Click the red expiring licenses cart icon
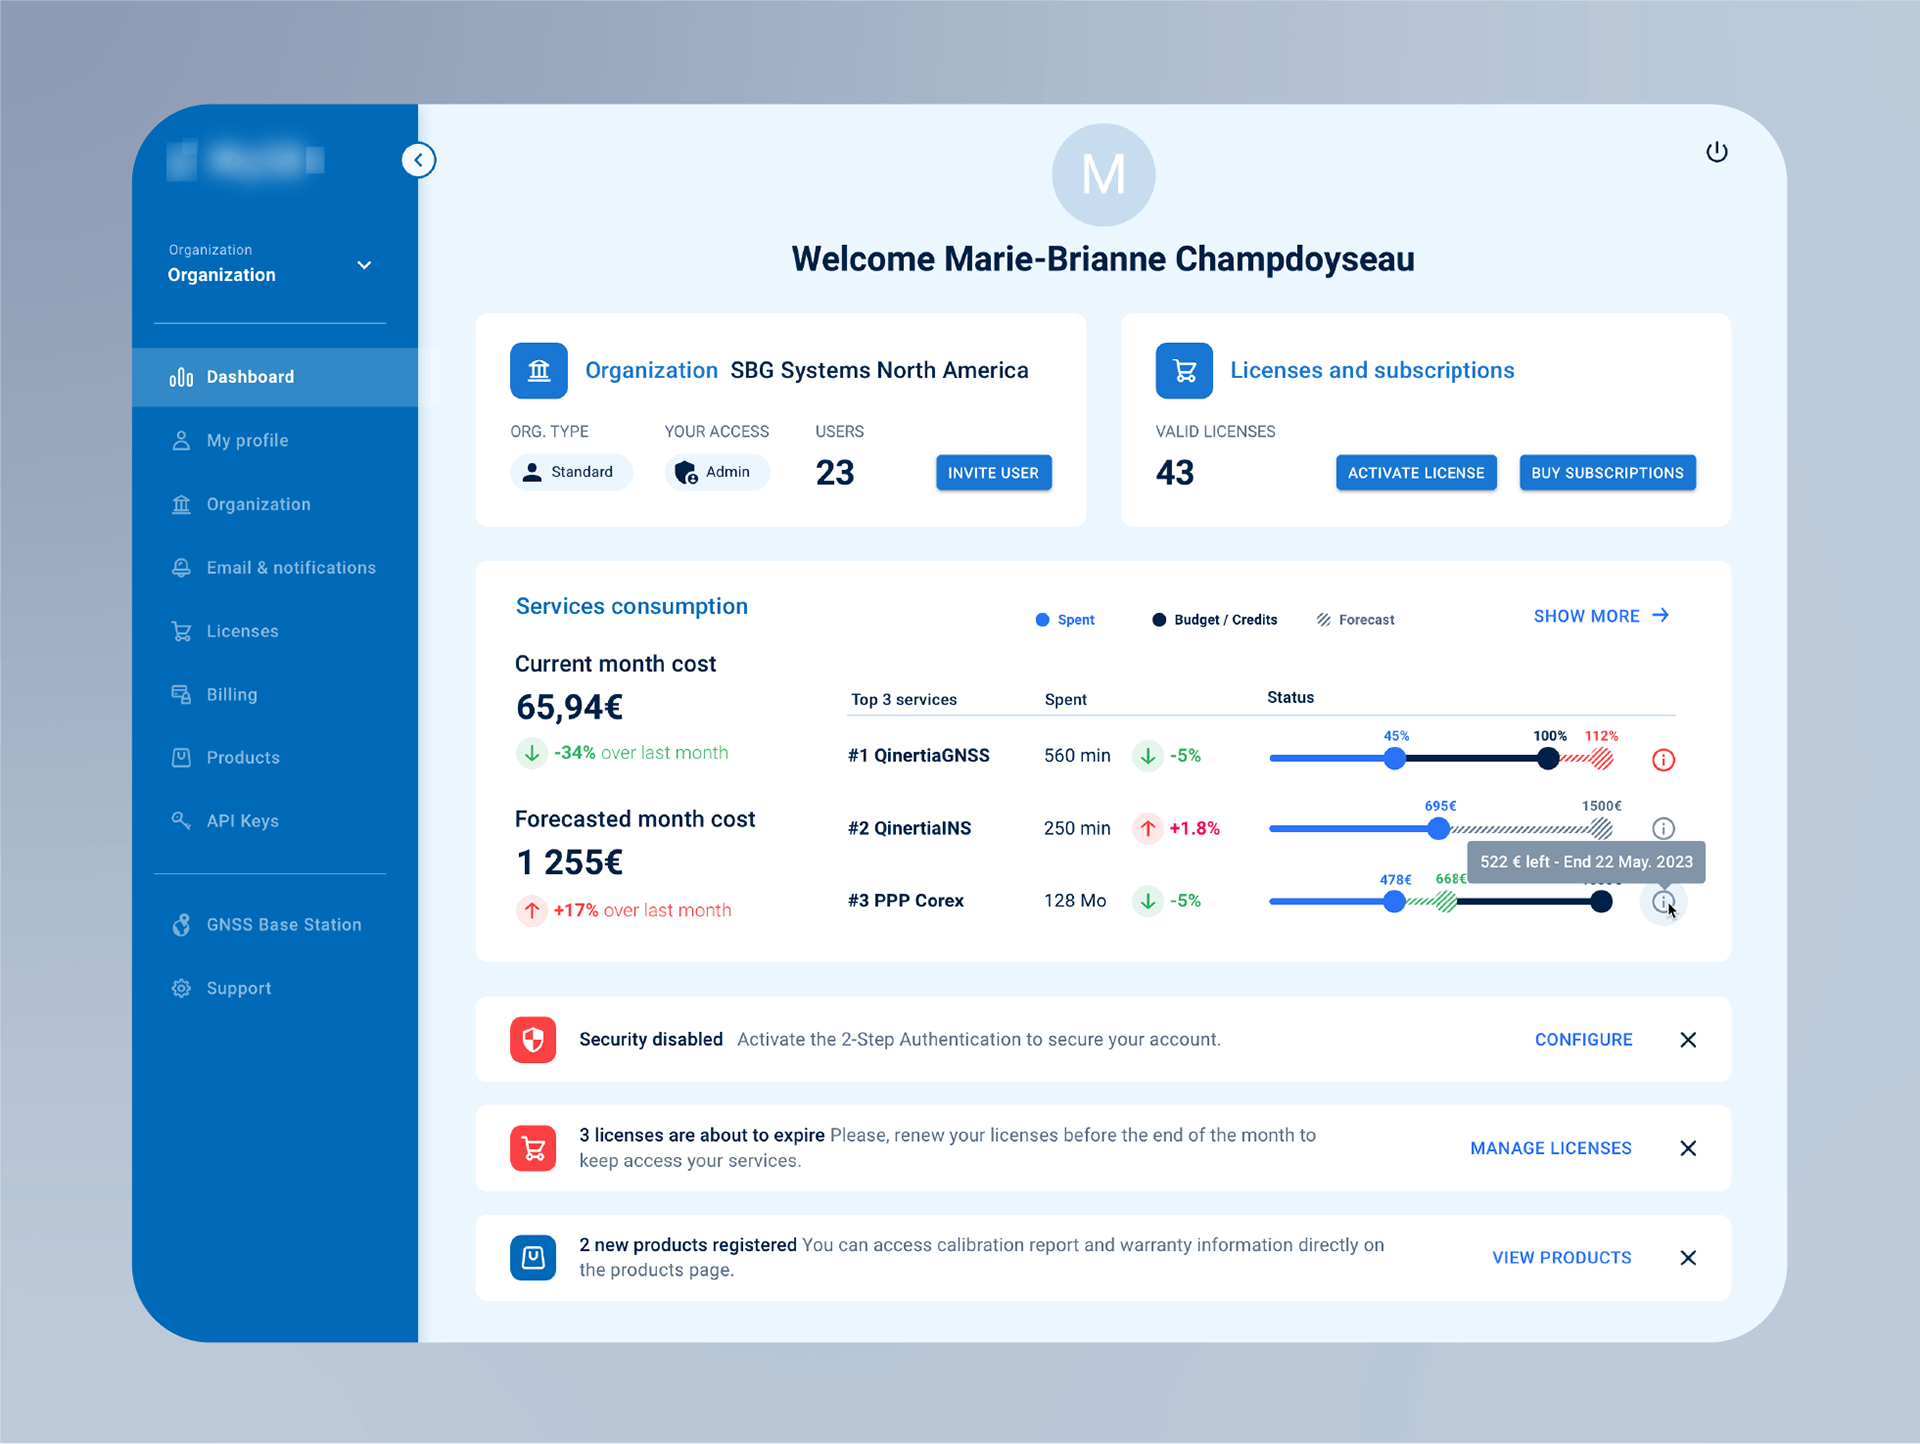Screen dimensions: 1920x1444 (533, 1148)
